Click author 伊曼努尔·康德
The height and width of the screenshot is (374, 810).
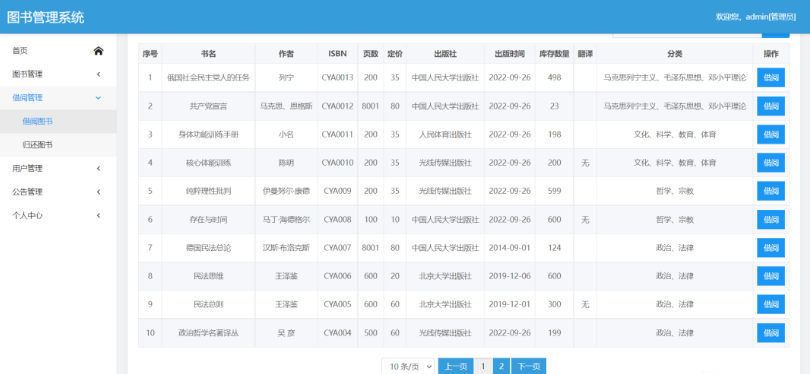[286, 191]
